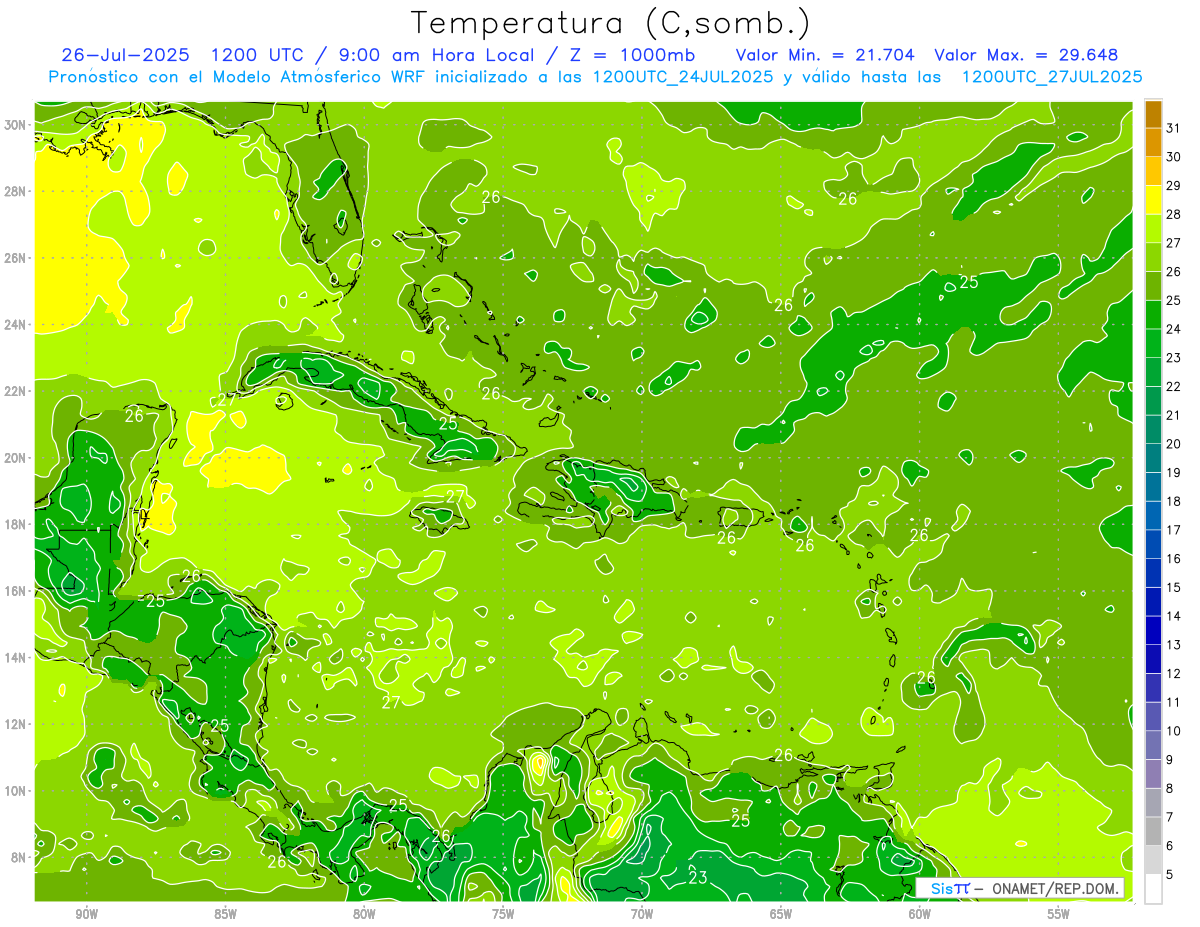Click the color scale label '28'
This screenshot has width=1200, height=927.
tap(1173, 214)
